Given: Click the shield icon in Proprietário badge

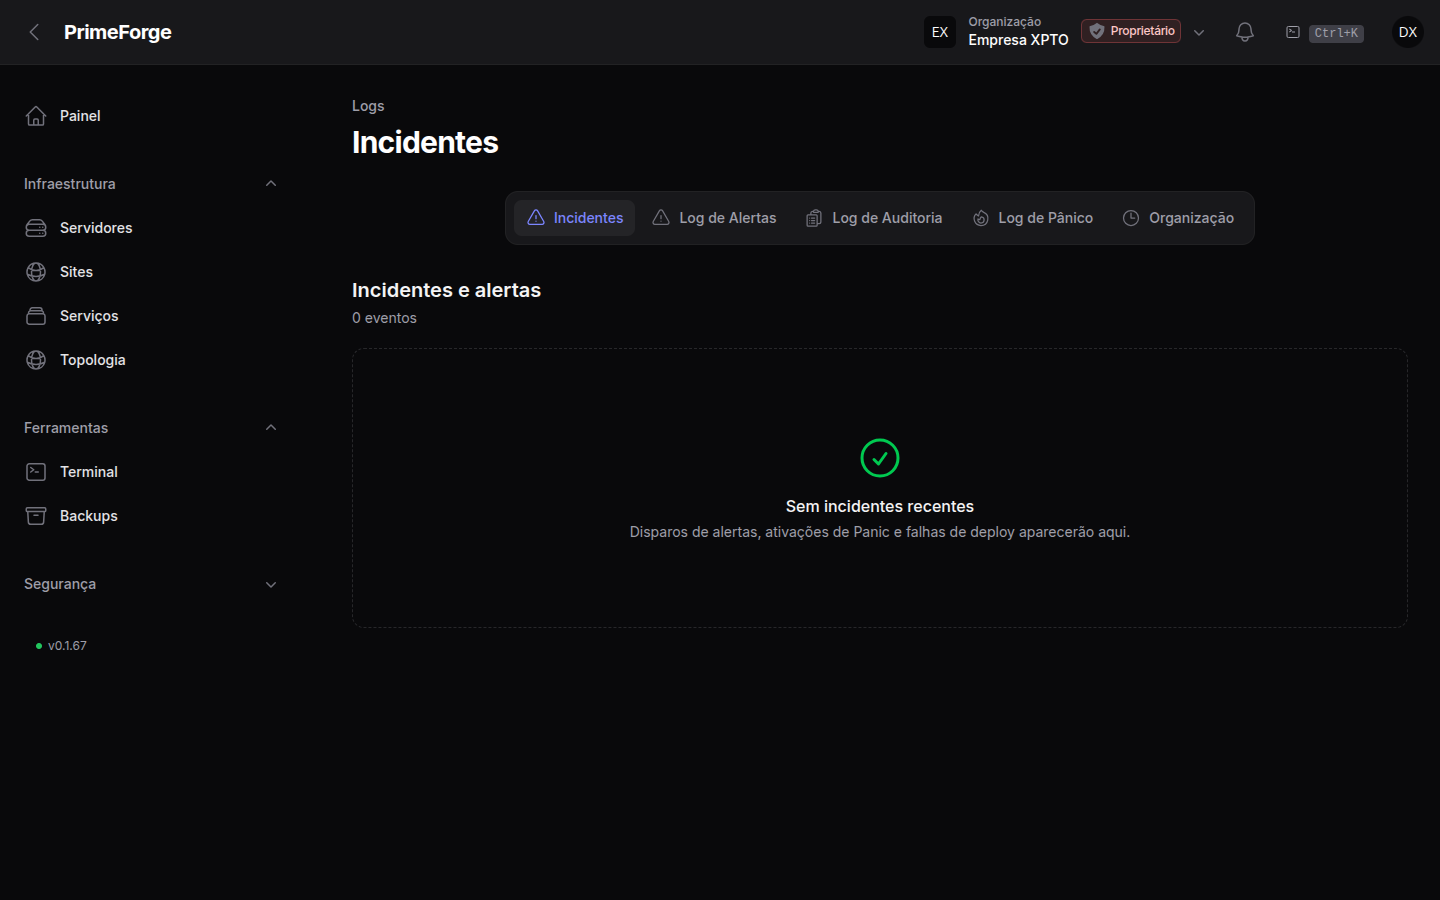Looking at the screenshot, I should point(1097,31).
